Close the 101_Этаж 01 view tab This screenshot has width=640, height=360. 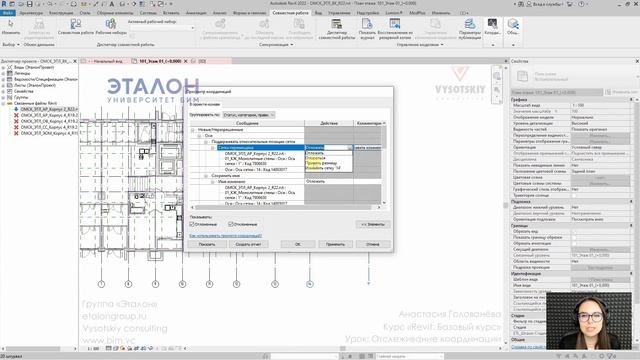tap(185, 61)
